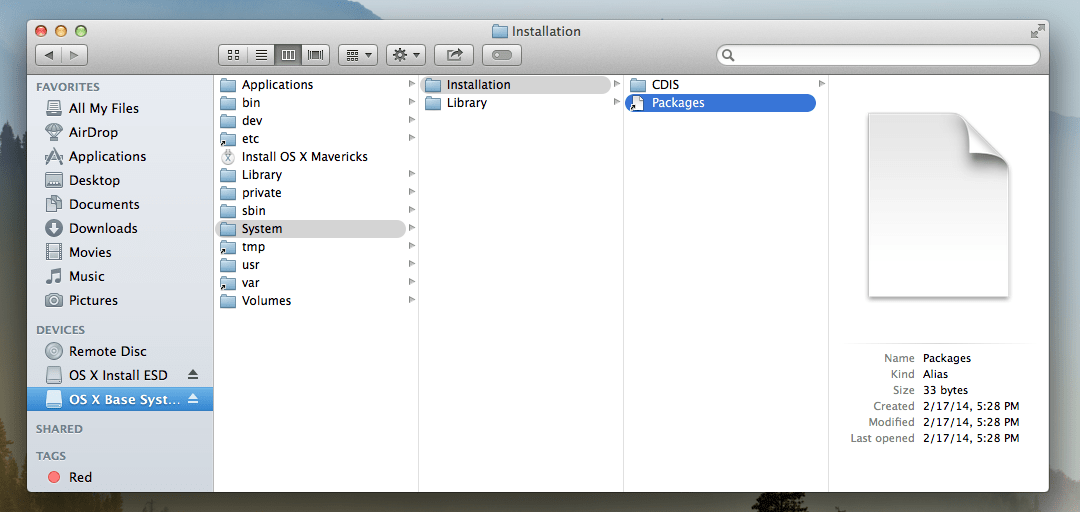Select the System folder

click(x=310, y=229)
